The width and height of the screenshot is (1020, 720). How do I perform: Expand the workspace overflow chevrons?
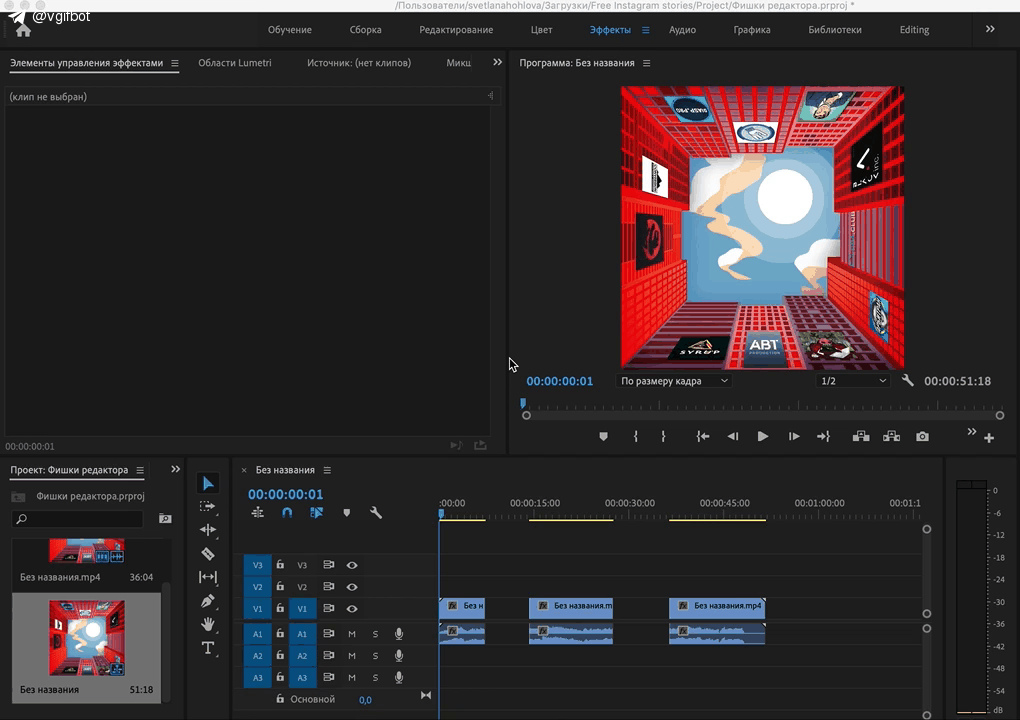point(989,29)
